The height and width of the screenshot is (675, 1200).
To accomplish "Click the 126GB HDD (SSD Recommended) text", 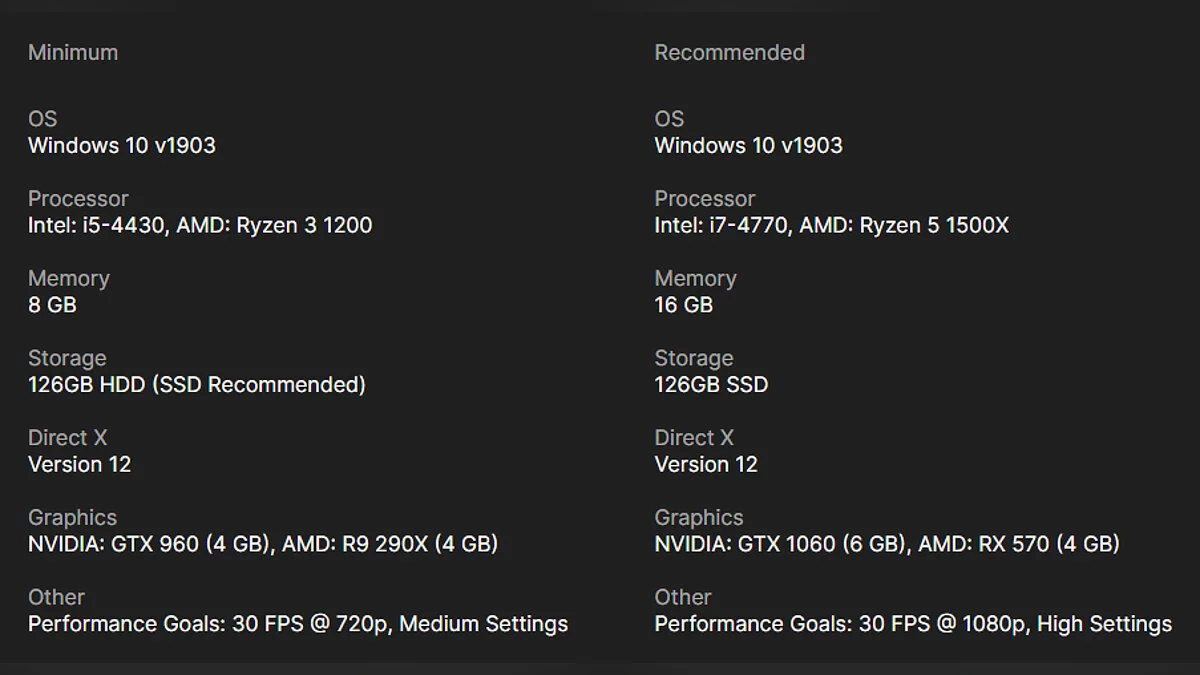I will pyautogui.click(x=196, y=384).
